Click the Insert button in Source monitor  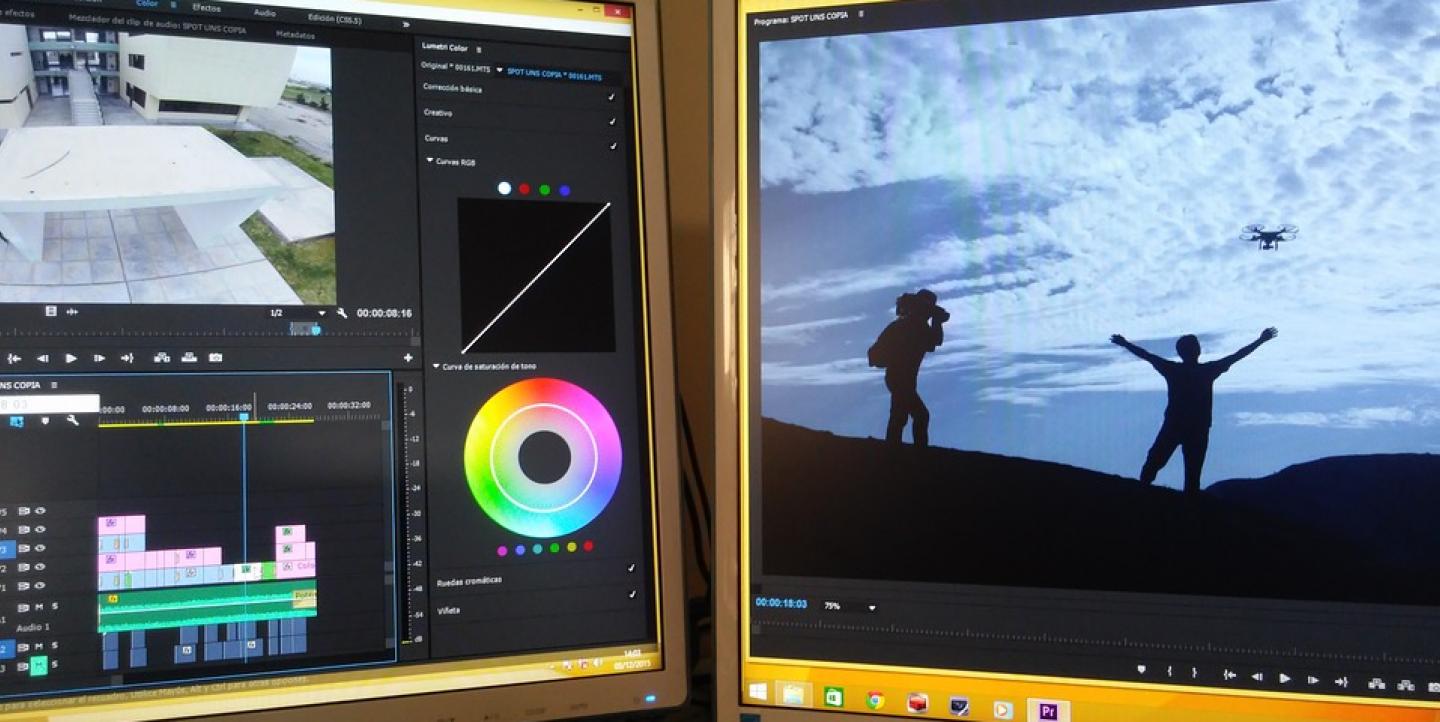161,358
